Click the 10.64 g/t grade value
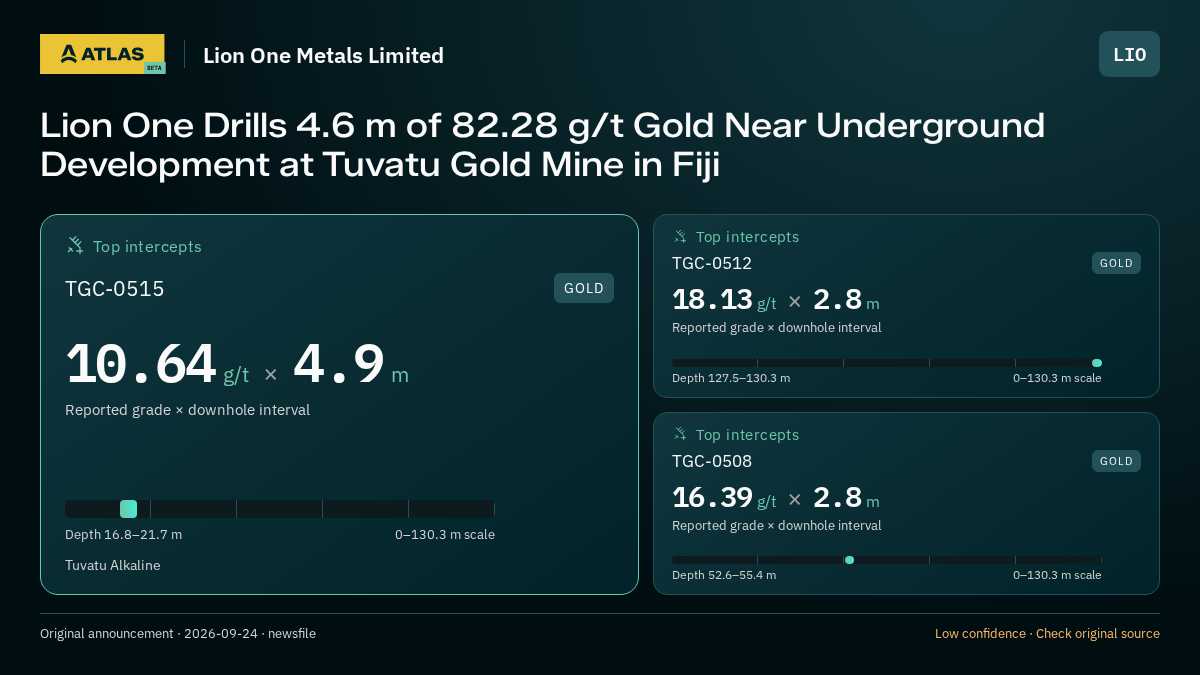 click(157, 366)
